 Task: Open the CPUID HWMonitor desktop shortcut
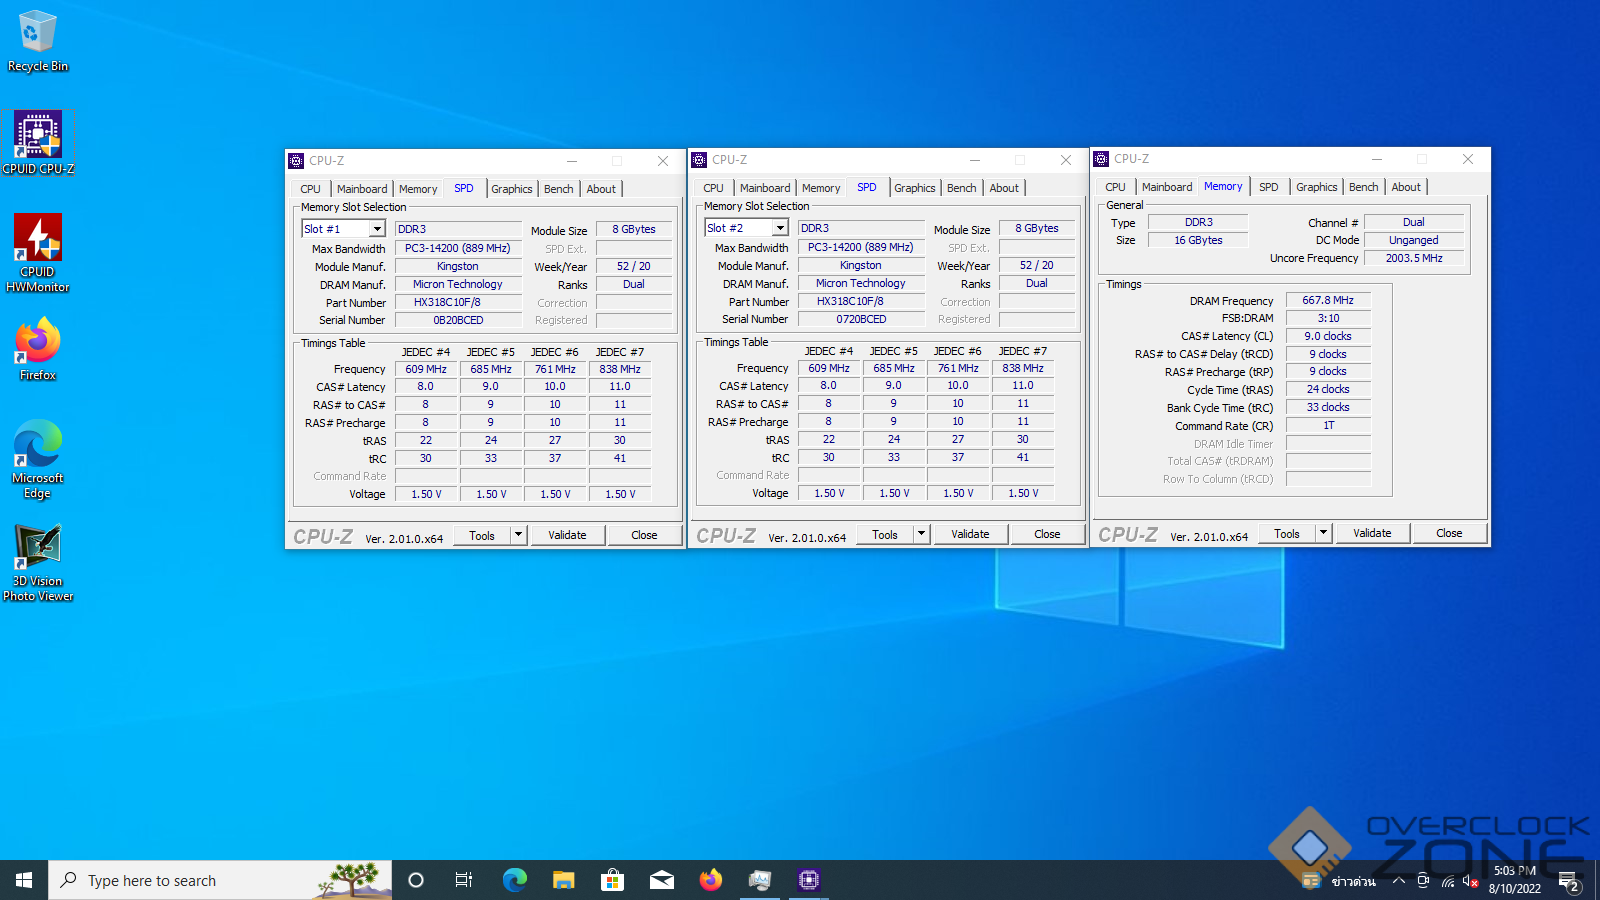(x=38, y=240)
